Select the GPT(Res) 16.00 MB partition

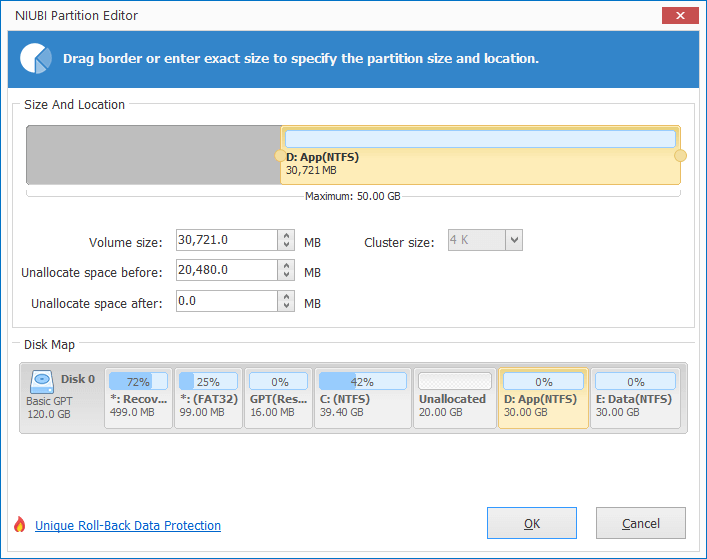[x=278, y=398]
